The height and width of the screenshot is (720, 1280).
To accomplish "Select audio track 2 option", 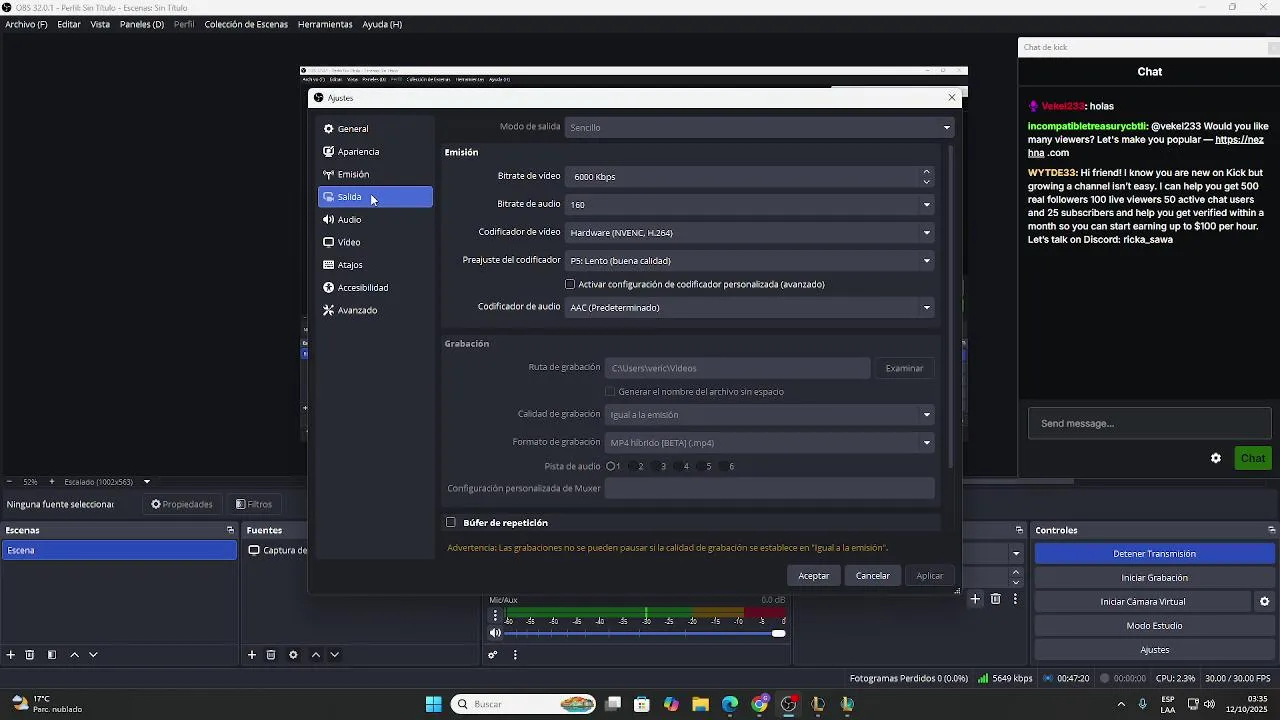I will pyautogui.click(x=637, y=466).
